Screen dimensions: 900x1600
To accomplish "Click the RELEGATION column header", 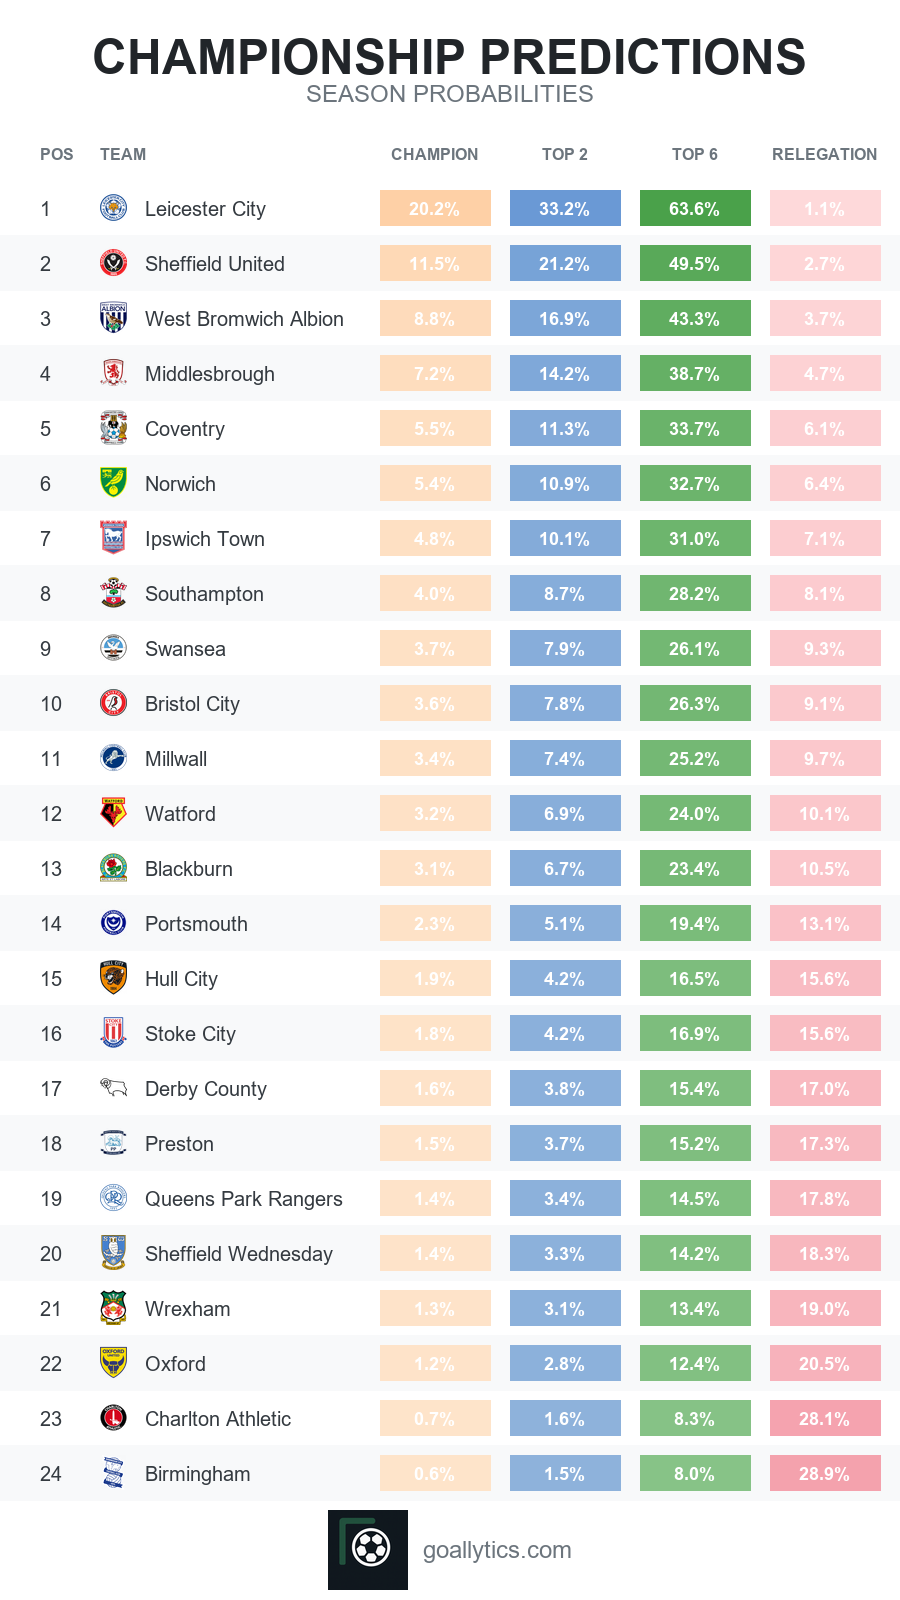I will (825, 154).
